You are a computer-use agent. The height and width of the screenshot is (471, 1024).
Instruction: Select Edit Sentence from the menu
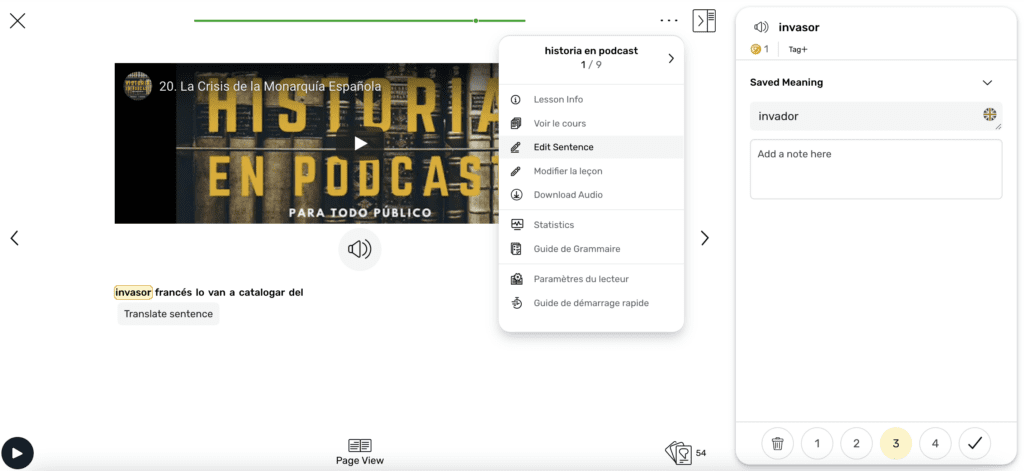(x=563, y=147)
